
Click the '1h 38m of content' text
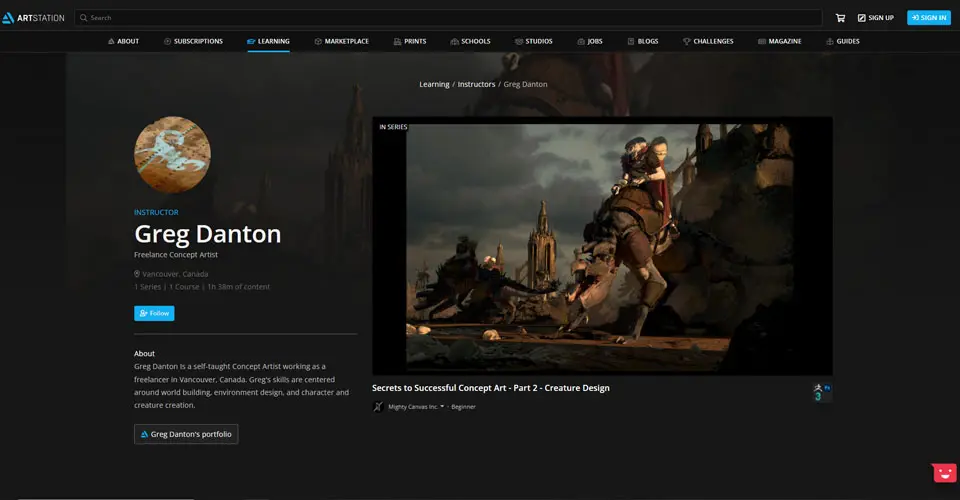point(238,286)
